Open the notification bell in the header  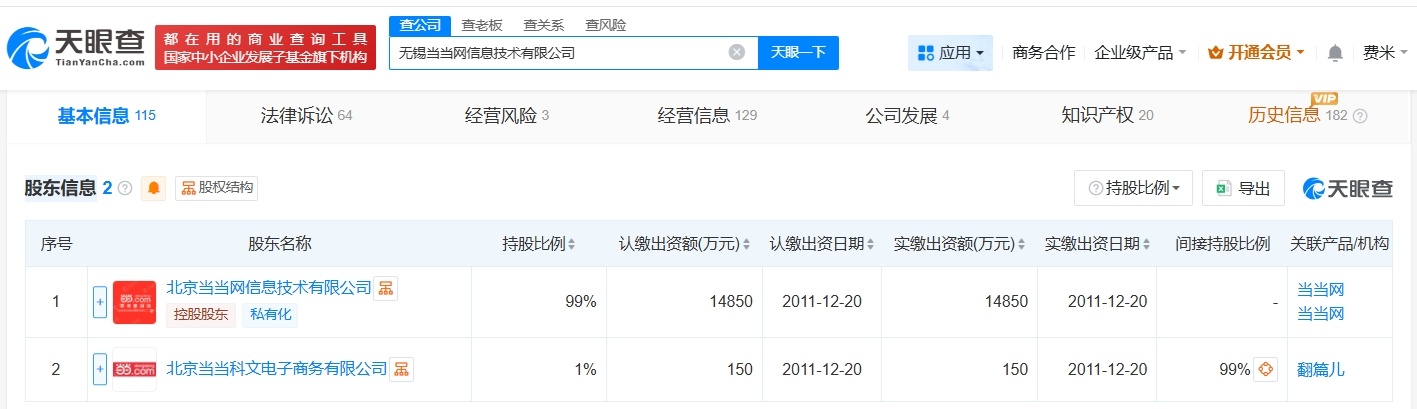pyautogui.click(x=1335, y=53)
